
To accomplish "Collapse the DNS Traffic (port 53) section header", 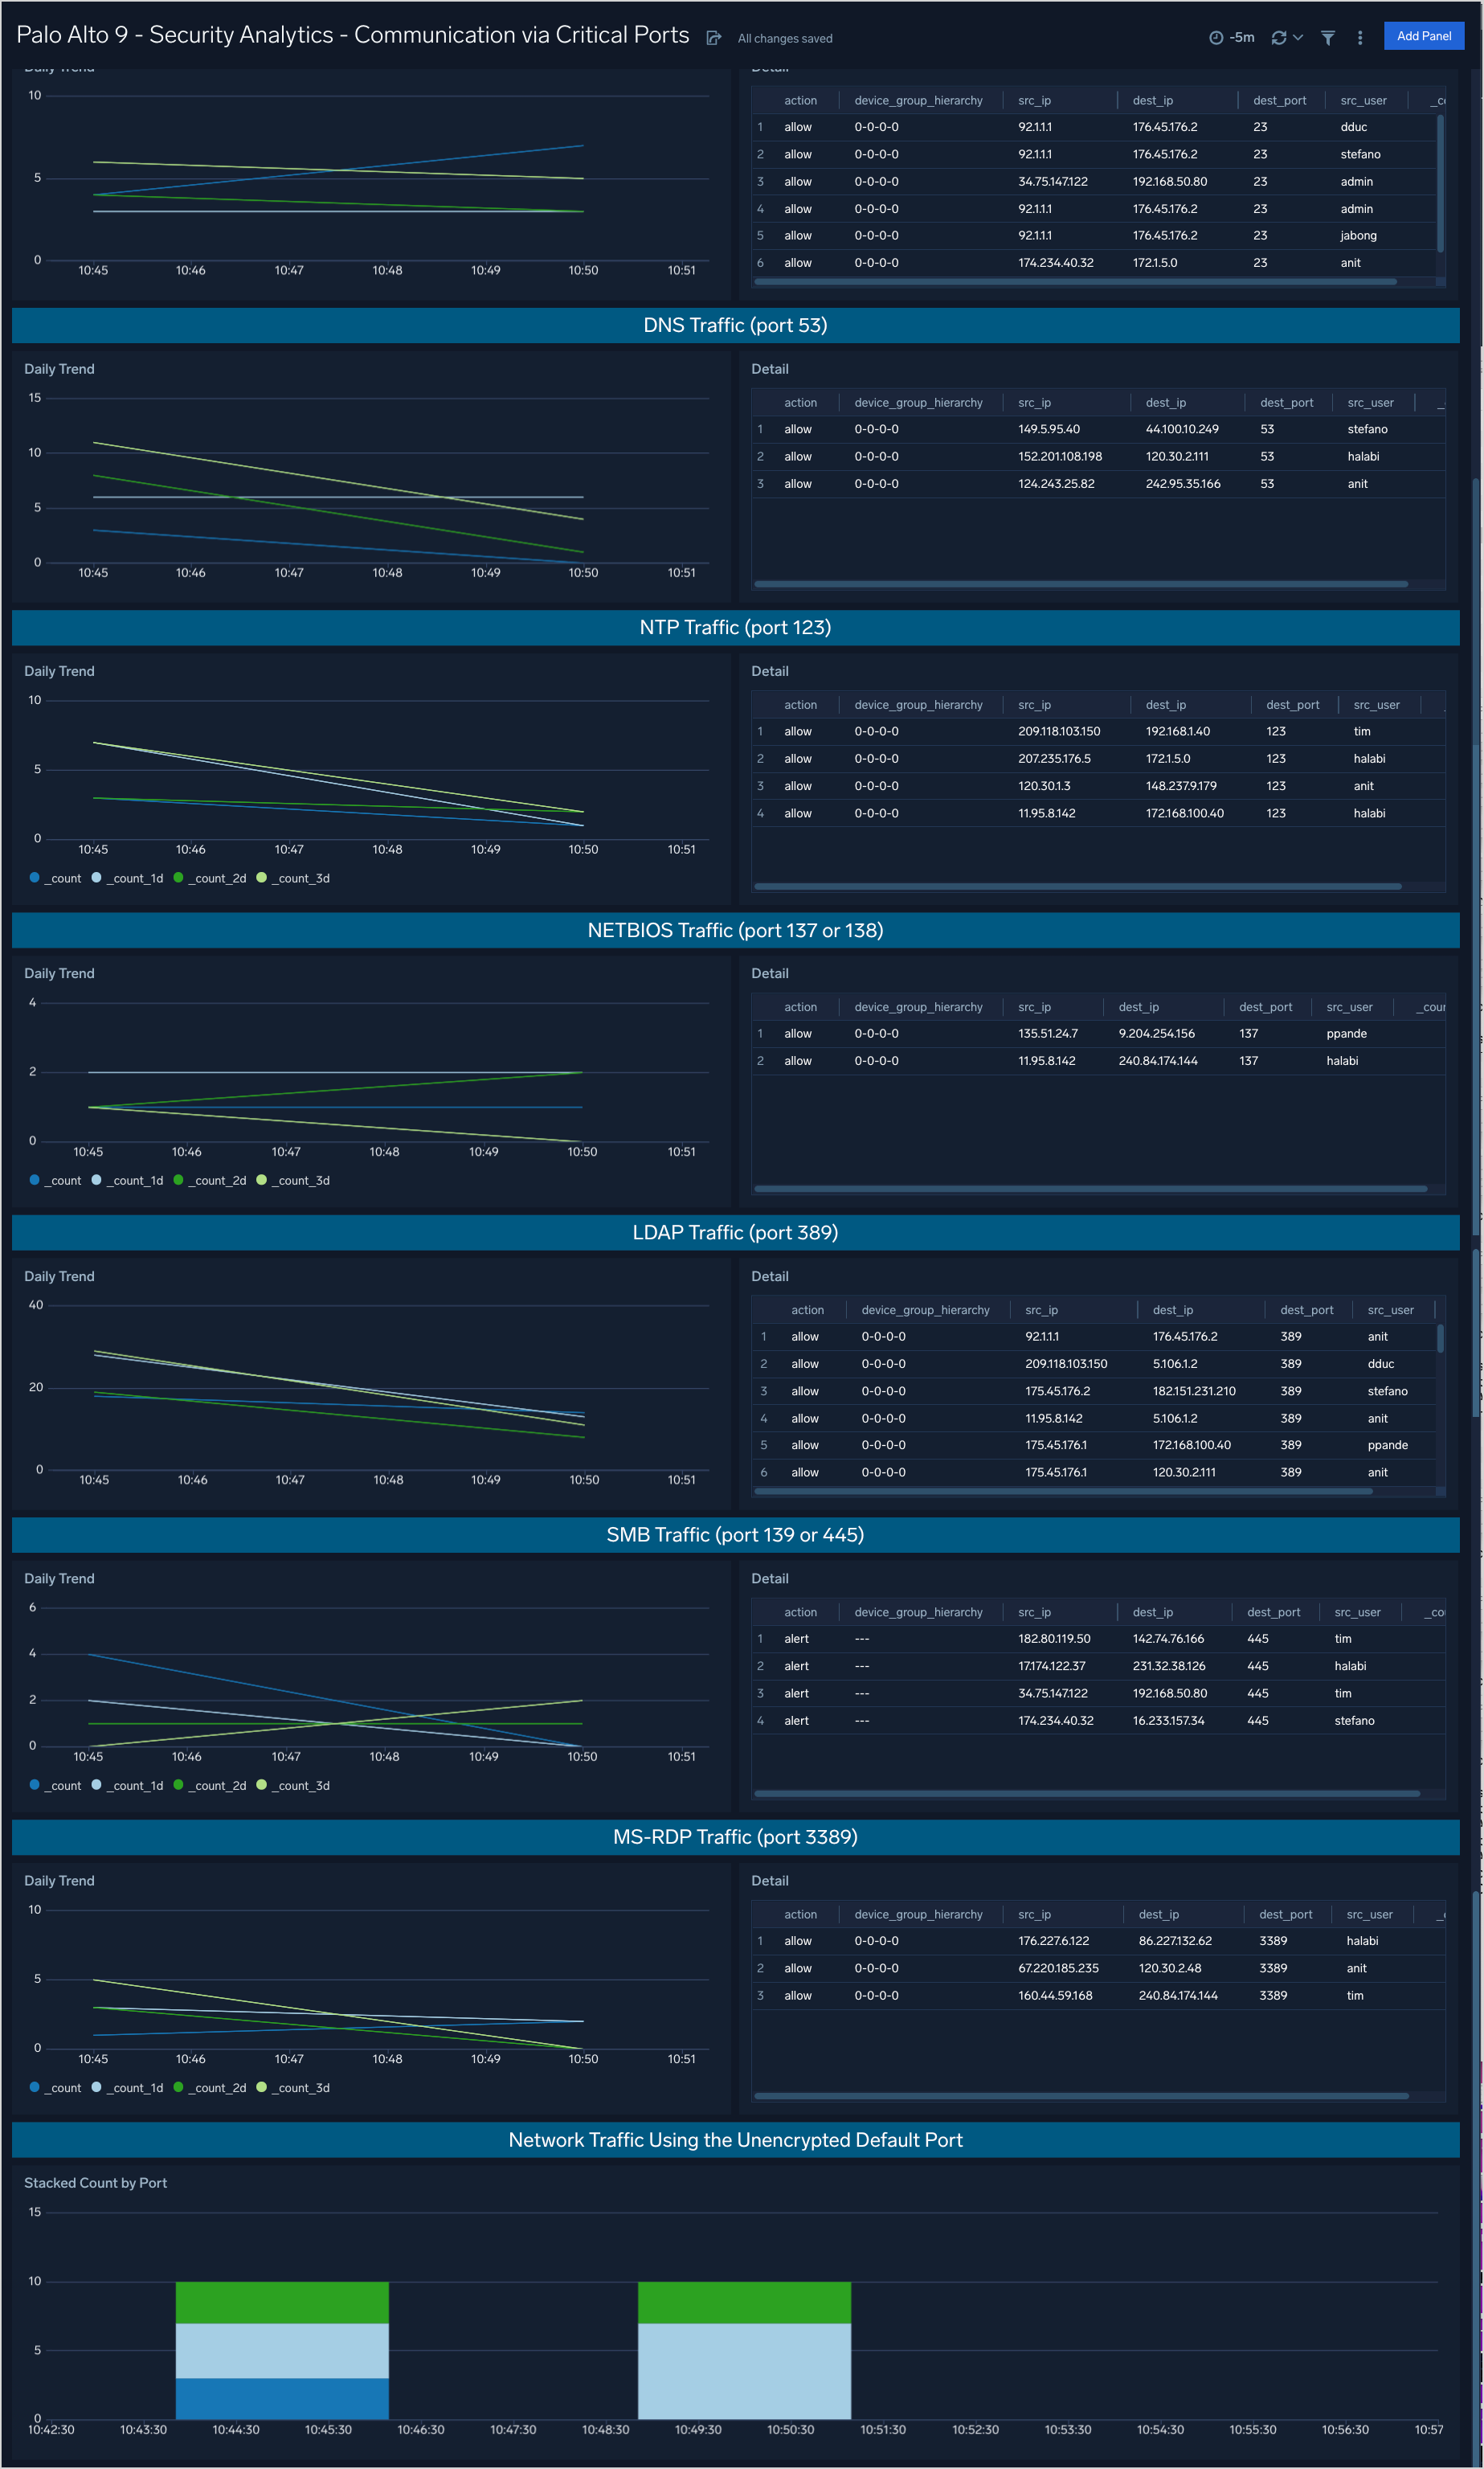I will coord(736,324).
